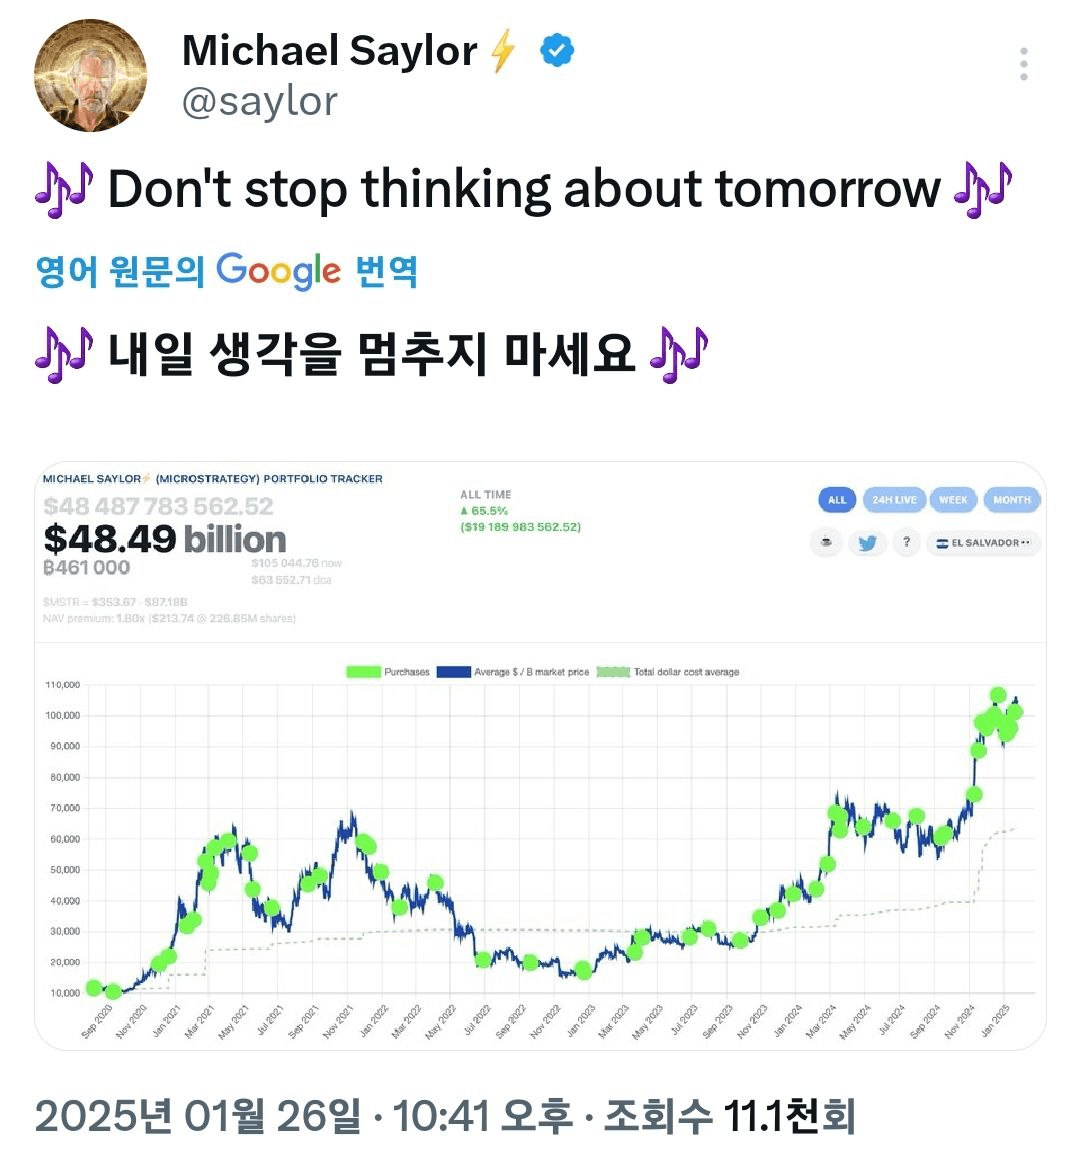Switch to the MONTH tab

pos(1012,500)
